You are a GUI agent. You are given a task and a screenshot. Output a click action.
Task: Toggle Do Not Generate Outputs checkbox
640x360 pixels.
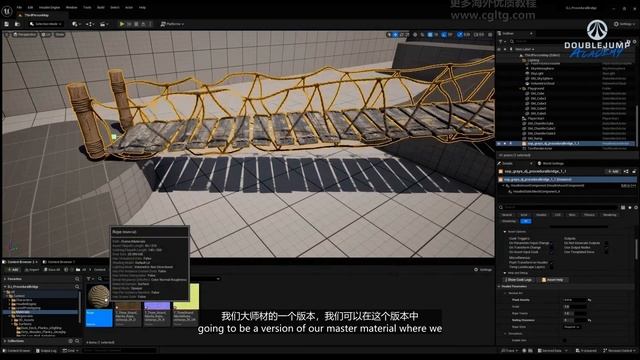(606, 243)
